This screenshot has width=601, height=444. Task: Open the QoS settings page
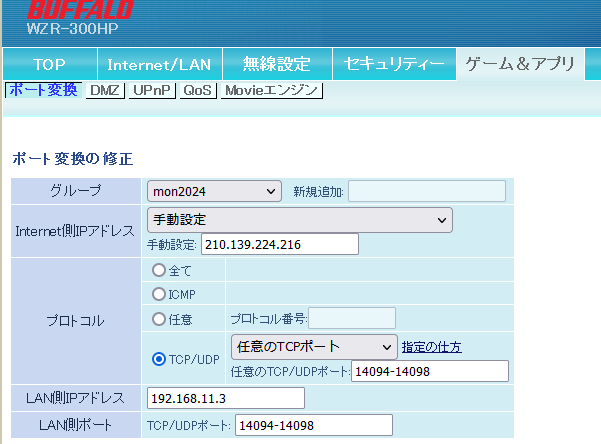[x=198, y=91]
